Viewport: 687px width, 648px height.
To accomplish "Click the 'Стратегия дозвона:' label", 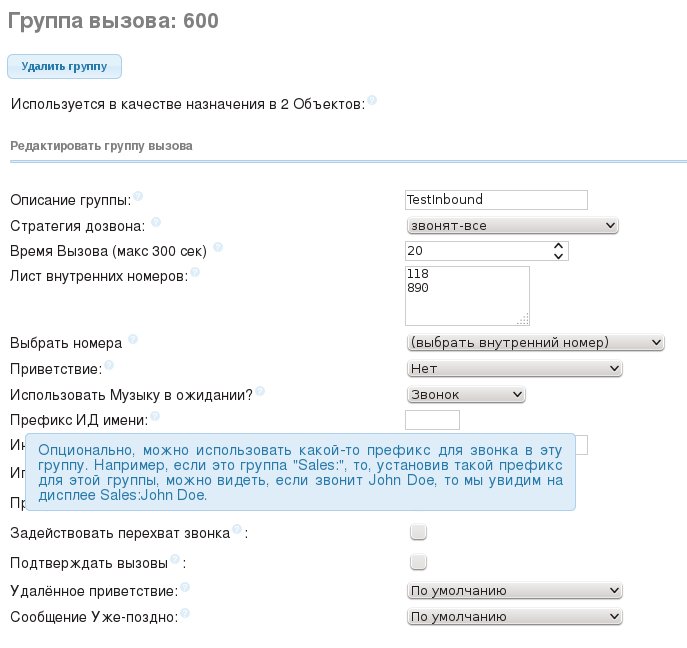I will (78, 226).
